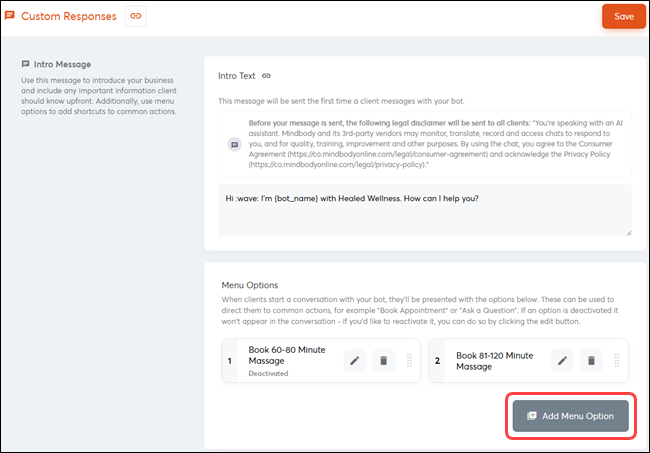The height and width of the screenshot is (453, 650).
Task: Click the Custom Responses page title
Action: (x=69, y=16)
